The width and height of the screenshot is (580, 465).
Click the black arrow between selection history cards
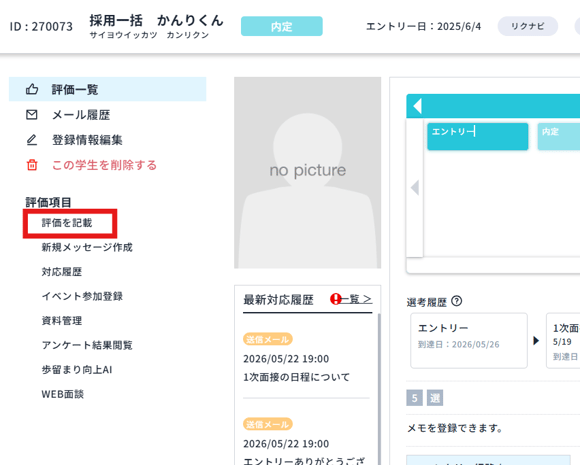coord(536,340)
